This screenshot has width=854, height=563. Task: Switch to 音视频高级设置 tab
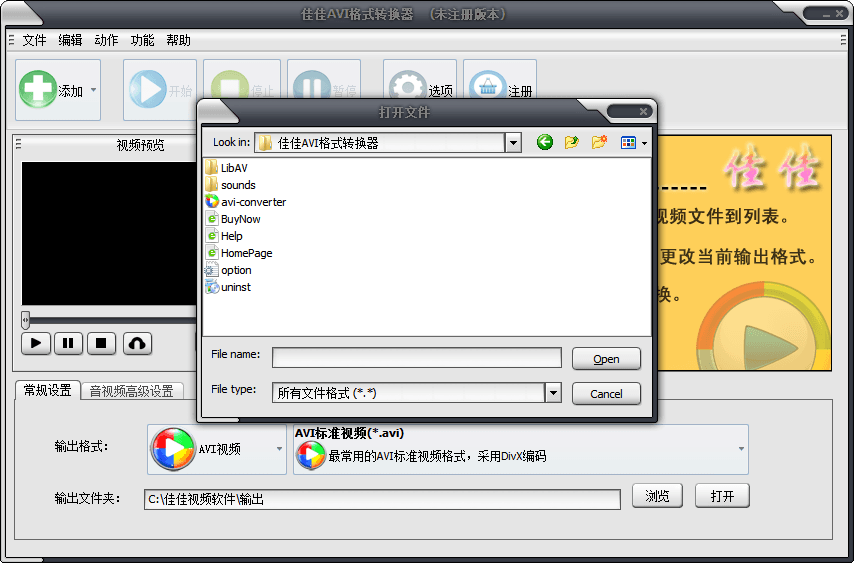click(131, 391)
